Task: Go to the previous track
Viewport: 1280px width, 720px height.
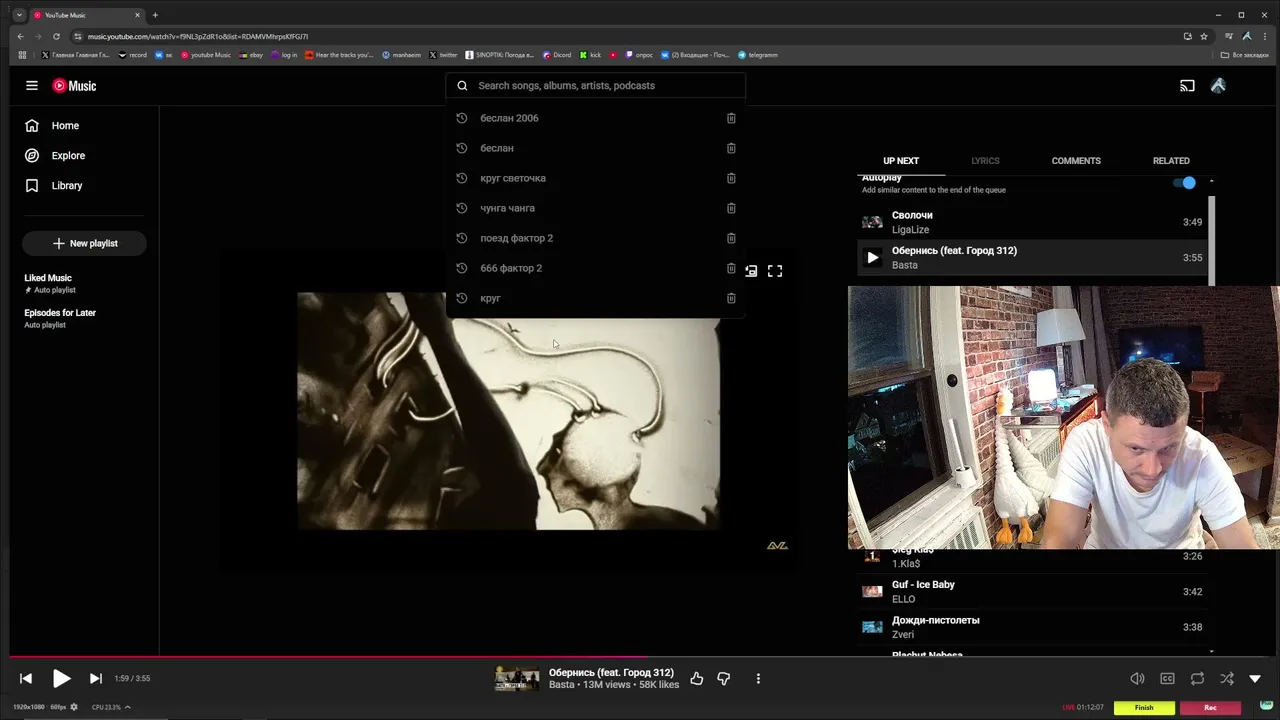Action: (26, 678)
